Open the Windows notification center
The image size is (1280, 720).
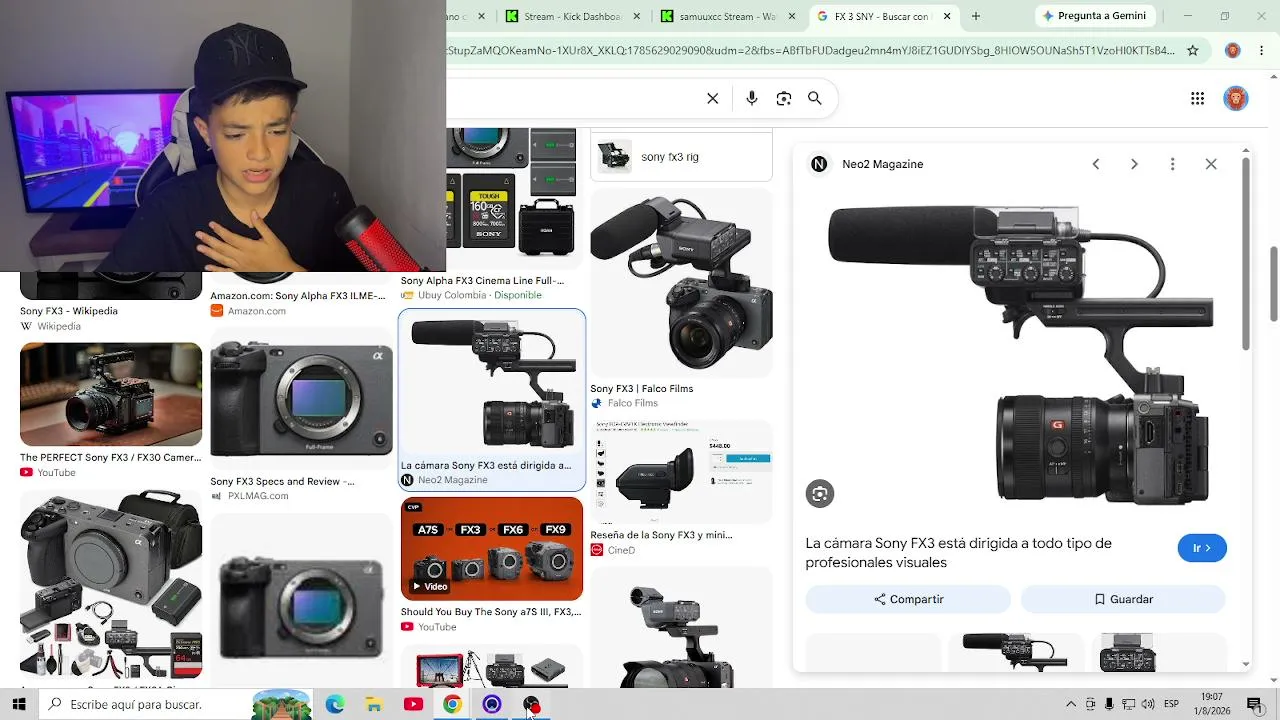tap(1255, 705)
